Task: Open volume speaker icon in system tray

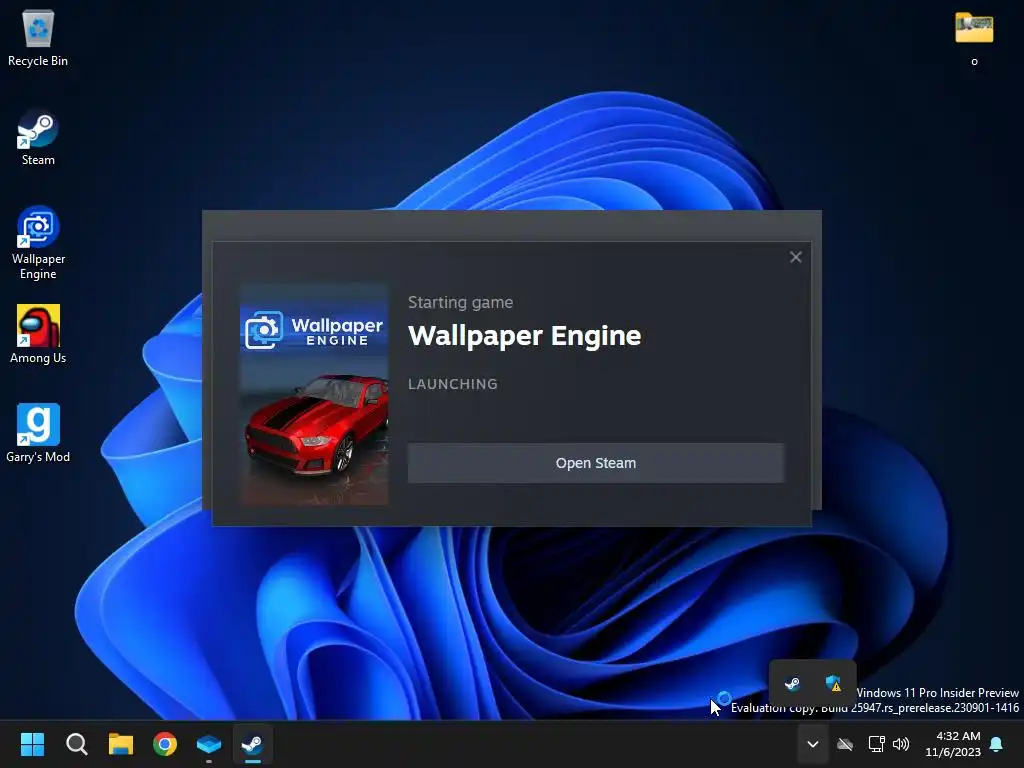Action: point(901,744)
